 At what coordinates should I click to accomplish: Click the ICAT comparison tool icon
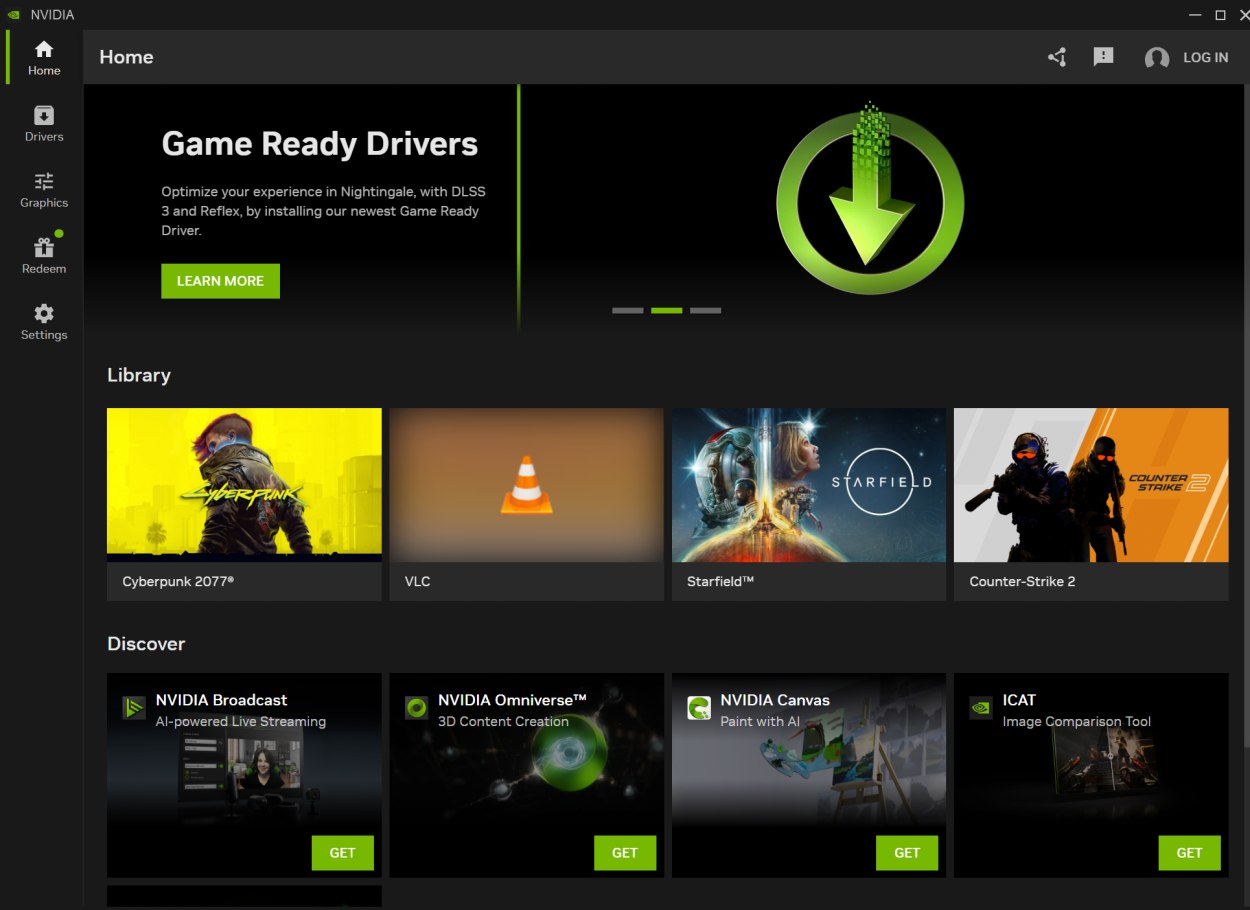coord(980,707)
